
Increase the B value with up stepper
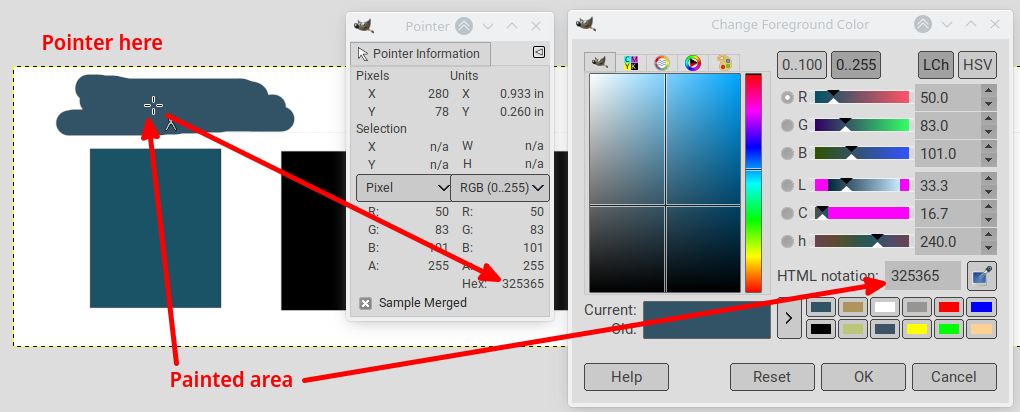pos(989,147)
